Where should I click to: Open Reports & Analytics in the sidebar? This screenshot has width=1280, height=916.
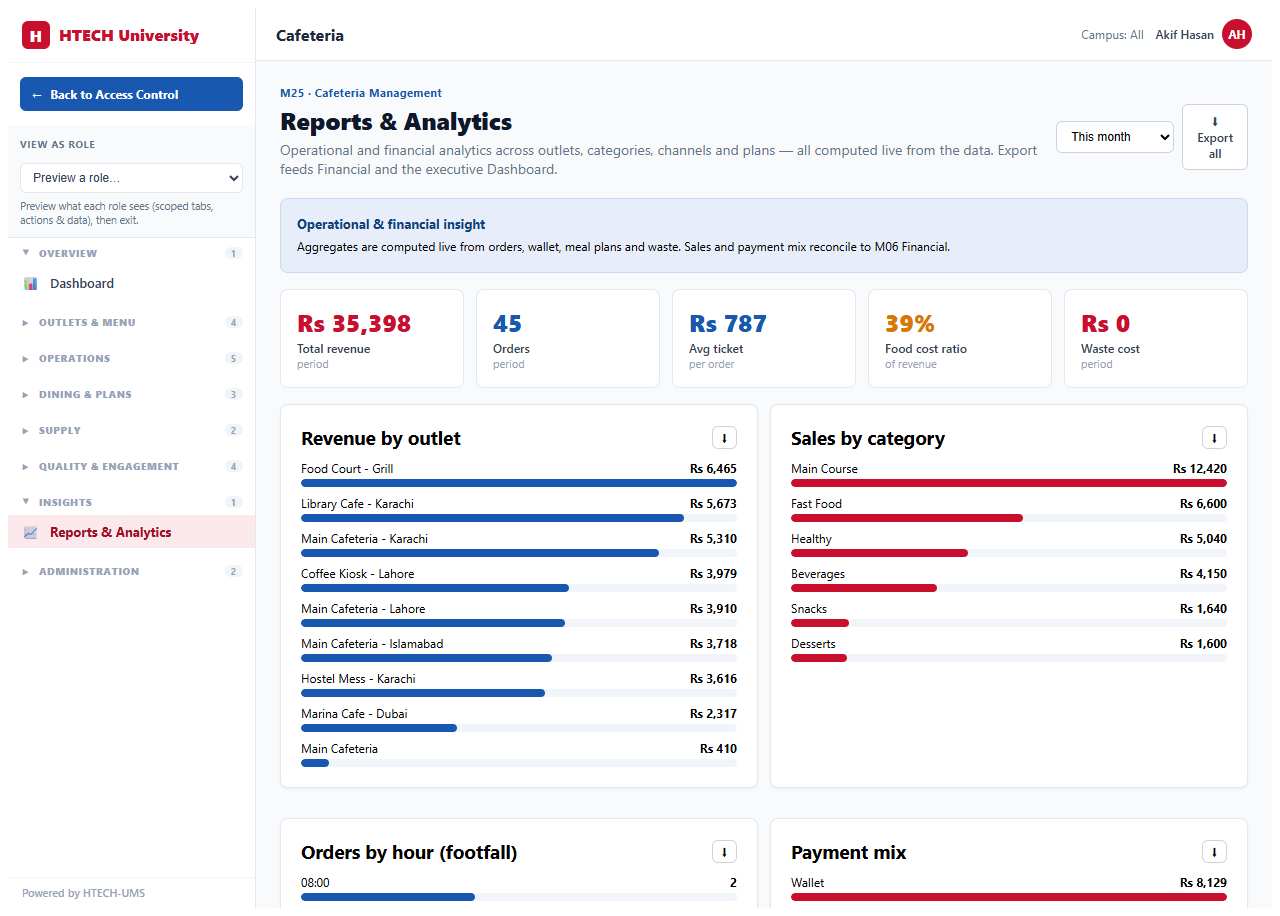(x=131, y=532)
